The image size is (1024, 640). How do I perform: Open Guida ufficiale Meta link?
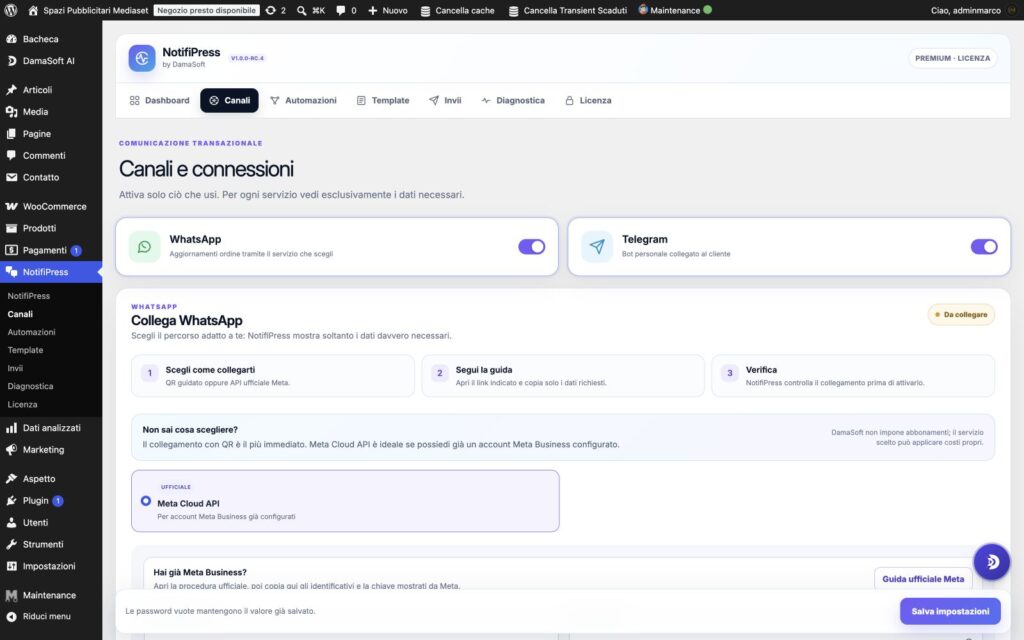coord(923,579)
